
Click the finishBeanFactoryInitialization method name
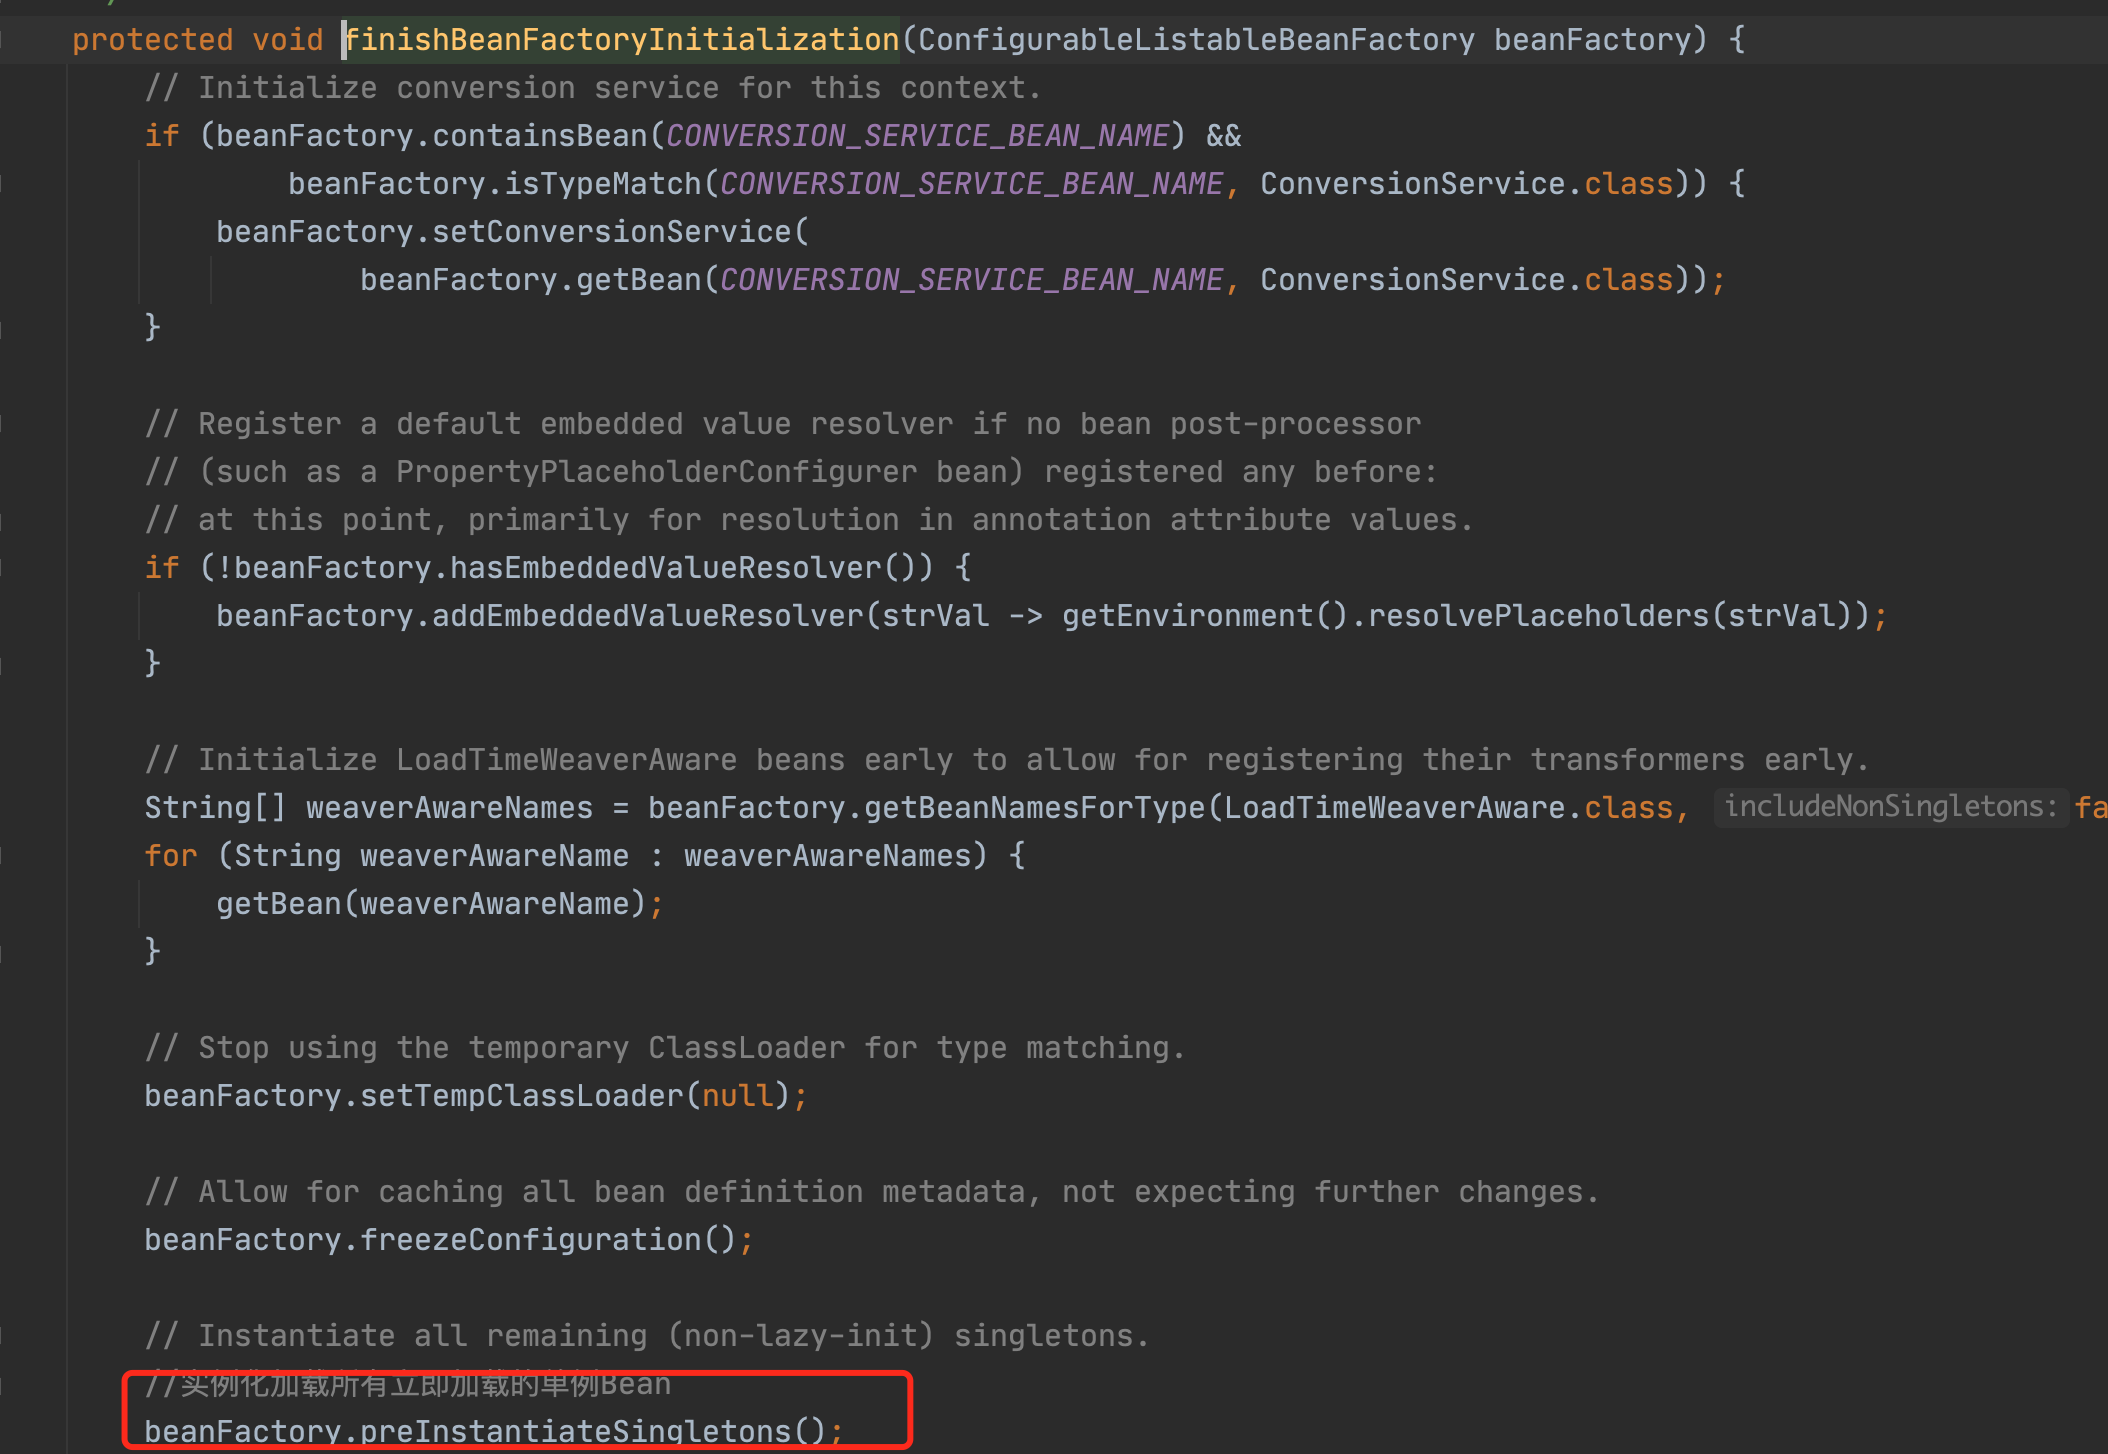(621, 40)
